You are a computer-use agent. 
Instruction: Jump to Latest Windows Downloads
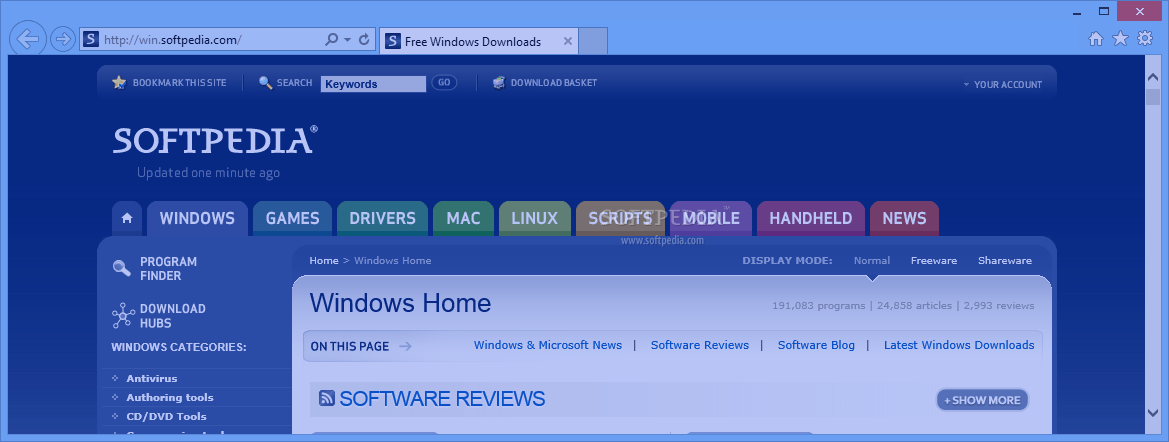point(959,345)
